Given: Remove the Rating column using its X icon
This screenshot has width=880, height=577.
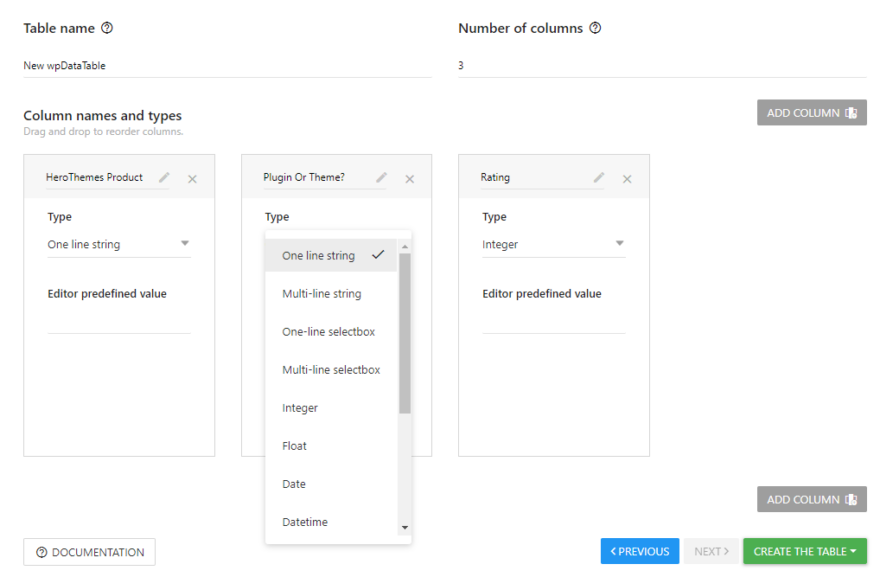Looking at the screenshot, I should tap(627, 179).
